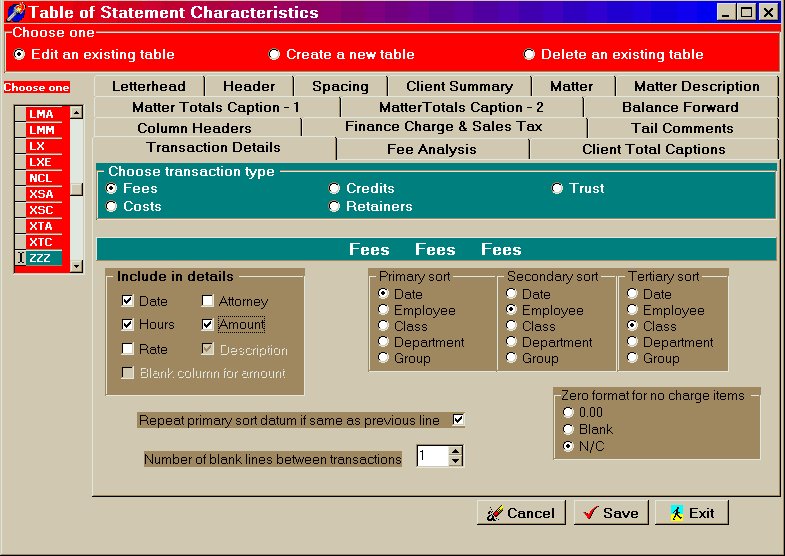Select Department as primary sort
Screen dimensions: 785x556
pyautogui.click(x=385, y=342)
